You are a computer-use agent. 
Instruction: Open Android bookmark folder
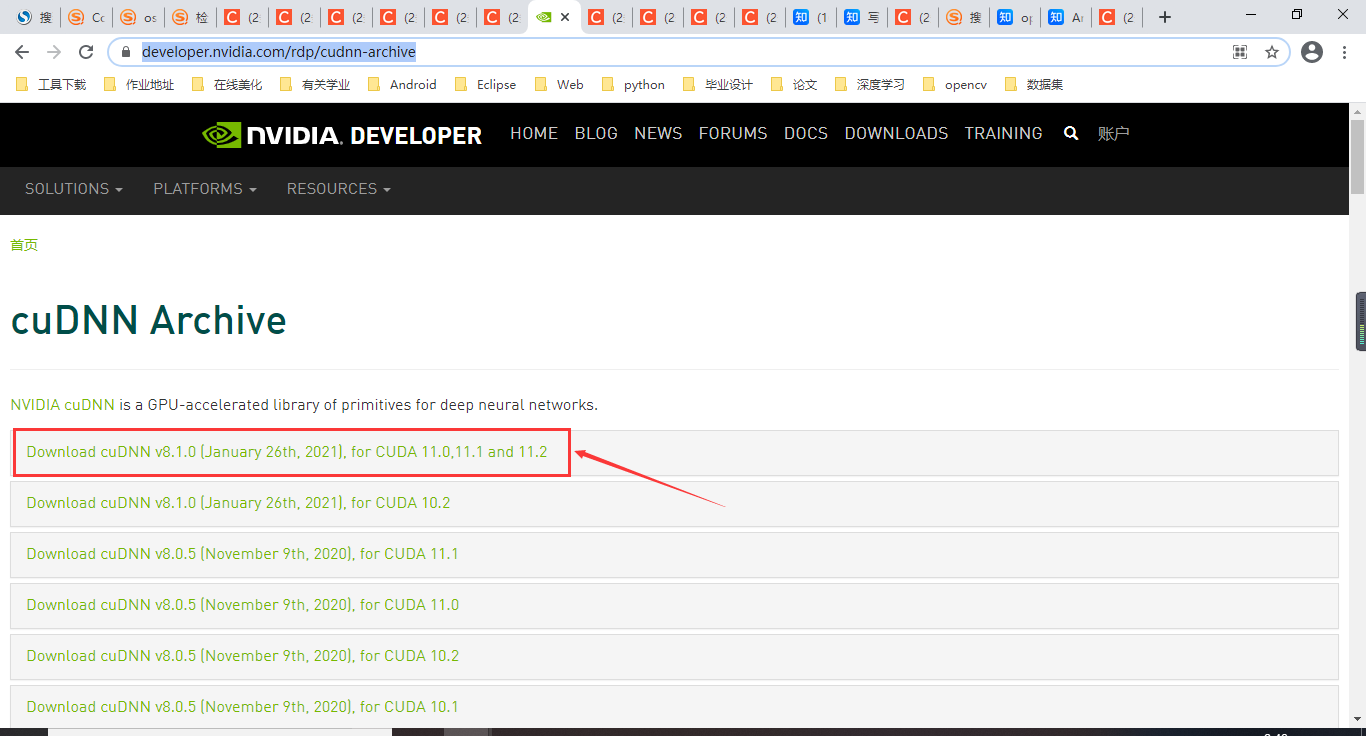tap(402, 85)
